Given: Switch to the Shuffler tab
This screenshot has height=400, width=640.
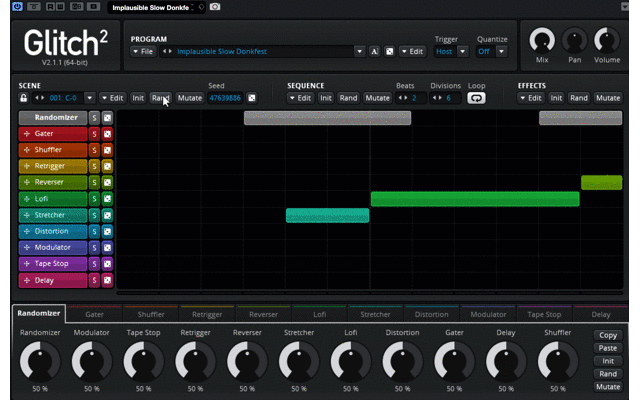Looking at the screenshot, I should click(151, 314).
